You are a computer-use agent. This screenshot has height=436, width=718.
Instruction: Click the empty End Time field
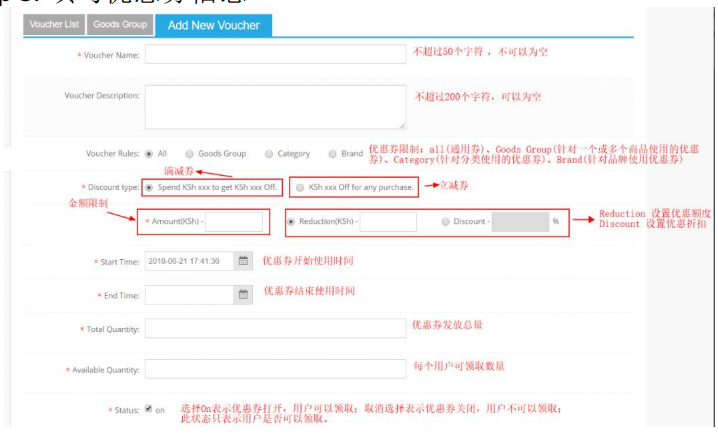(x=190, y=295)
